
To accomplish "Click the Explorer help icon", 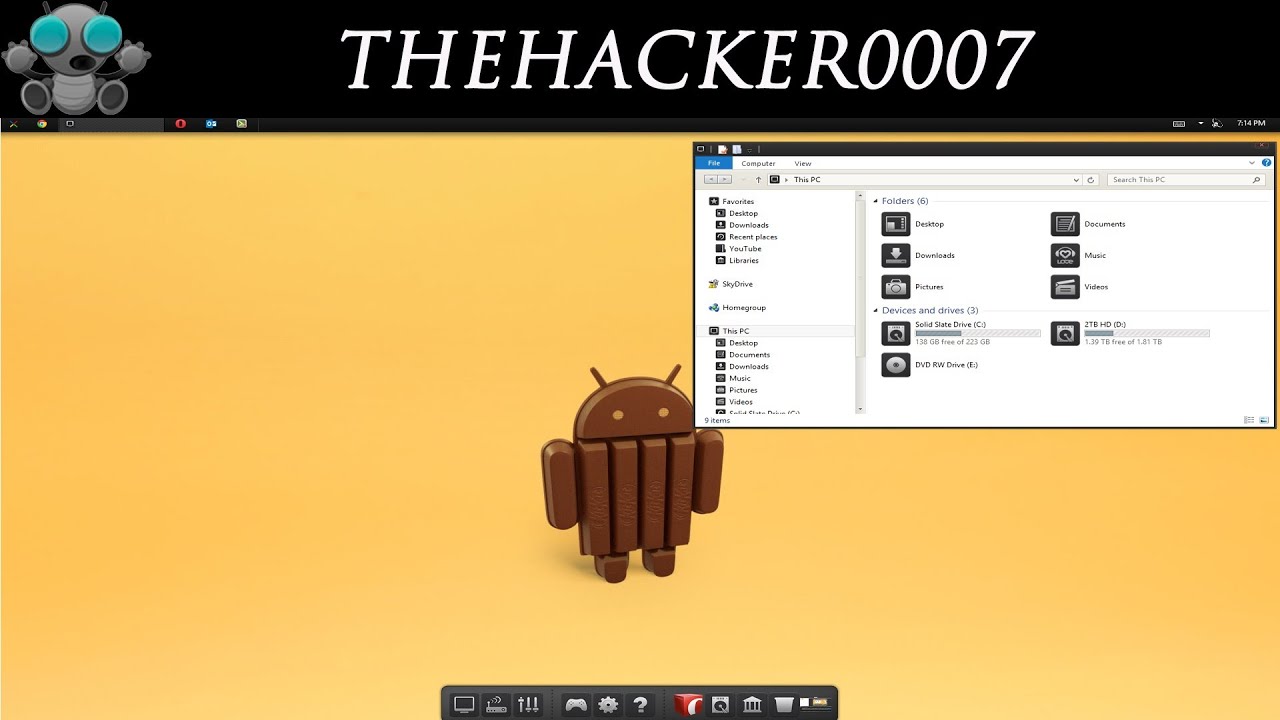I will pos(1266,162).
